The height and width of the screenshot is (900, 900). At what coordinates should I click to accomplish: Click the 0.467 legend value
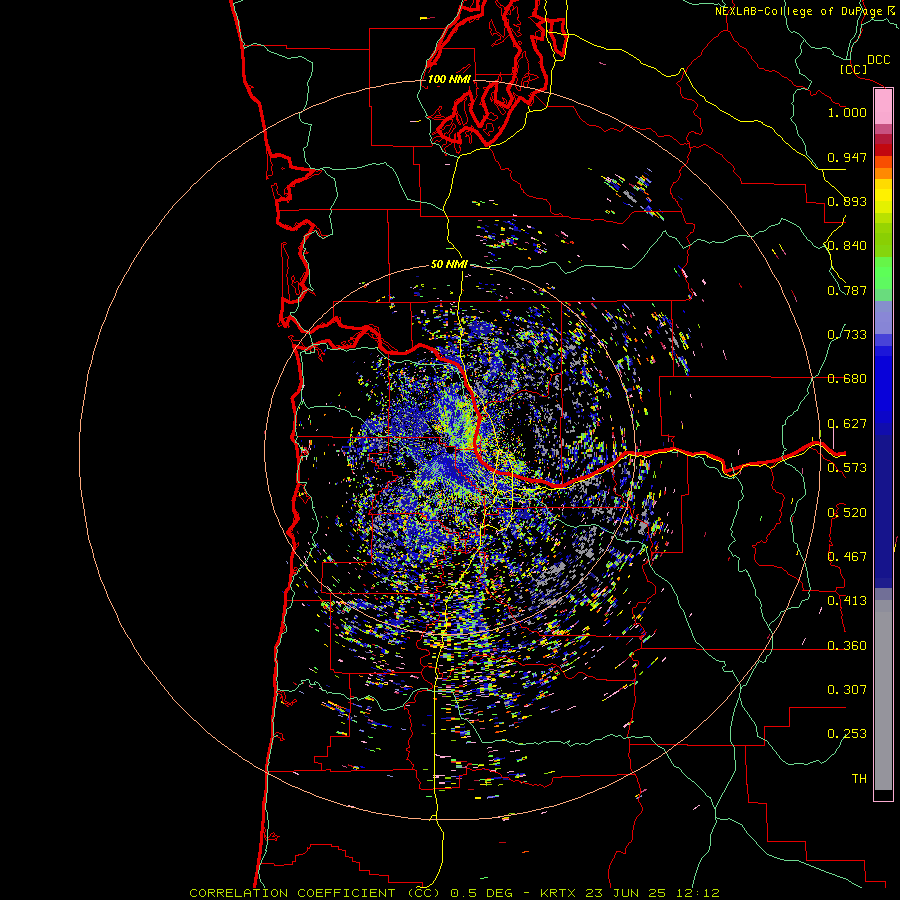click(x=847, y=557)
